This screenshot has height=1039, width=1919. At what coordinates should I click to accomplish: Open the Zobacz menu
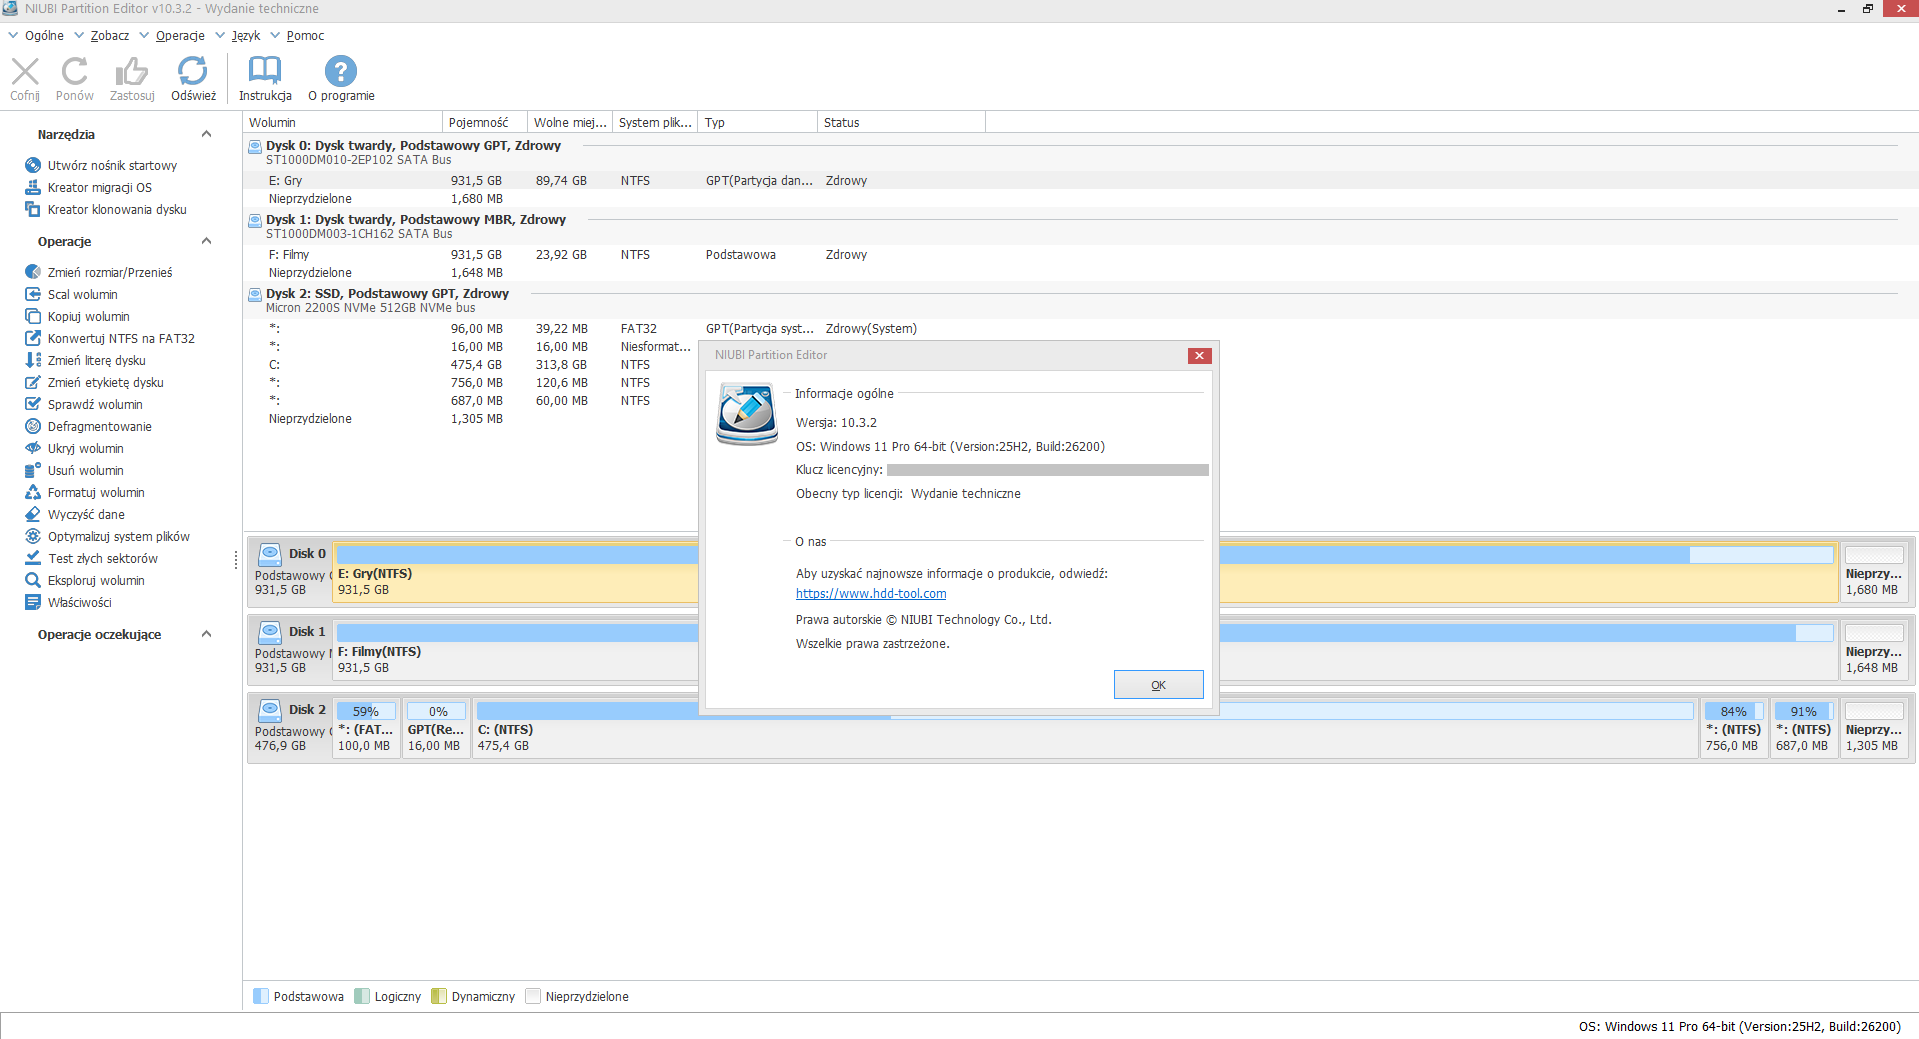pos(110,36)
